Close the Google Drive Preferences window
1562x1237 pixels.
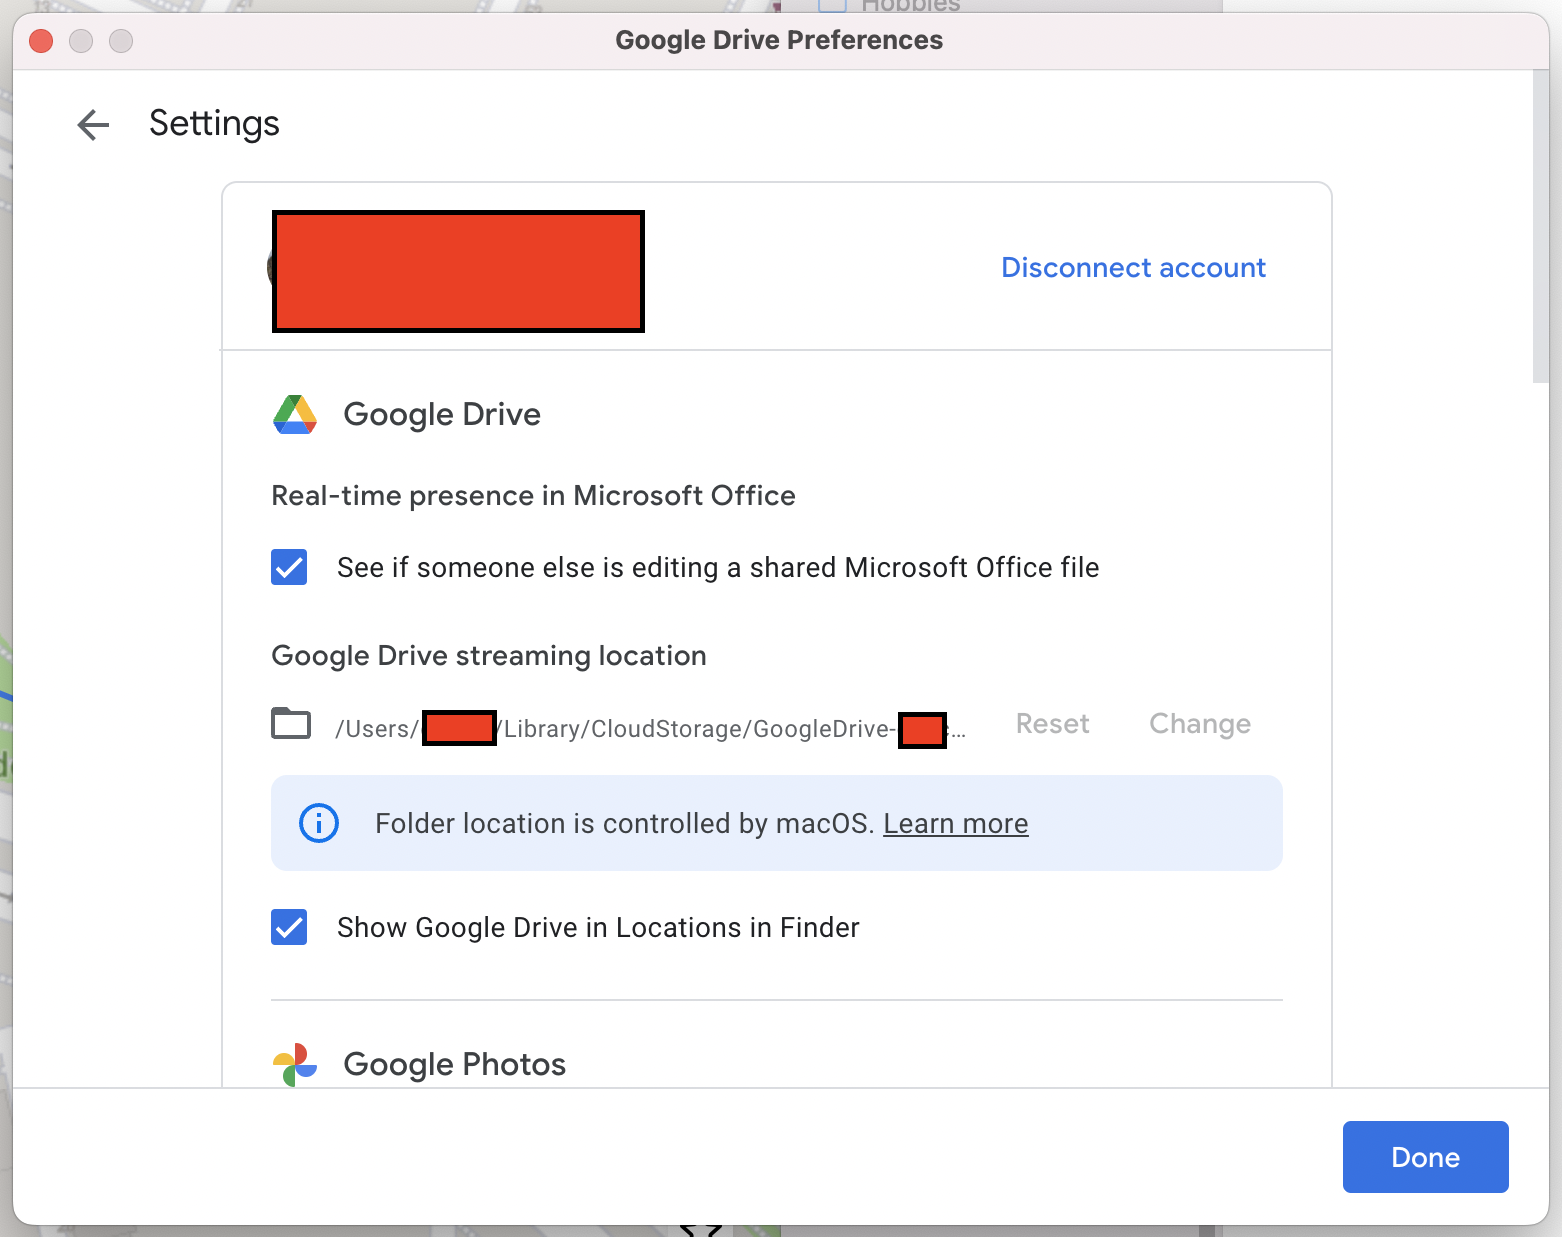point(41,41)
